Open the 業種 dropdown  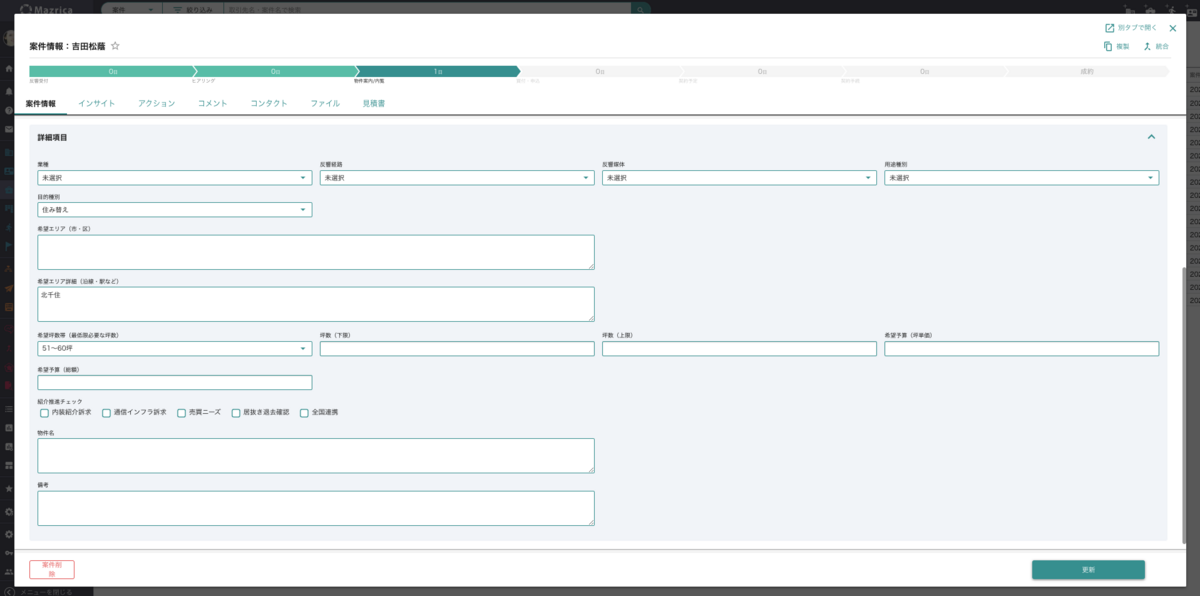pos(174,178)
